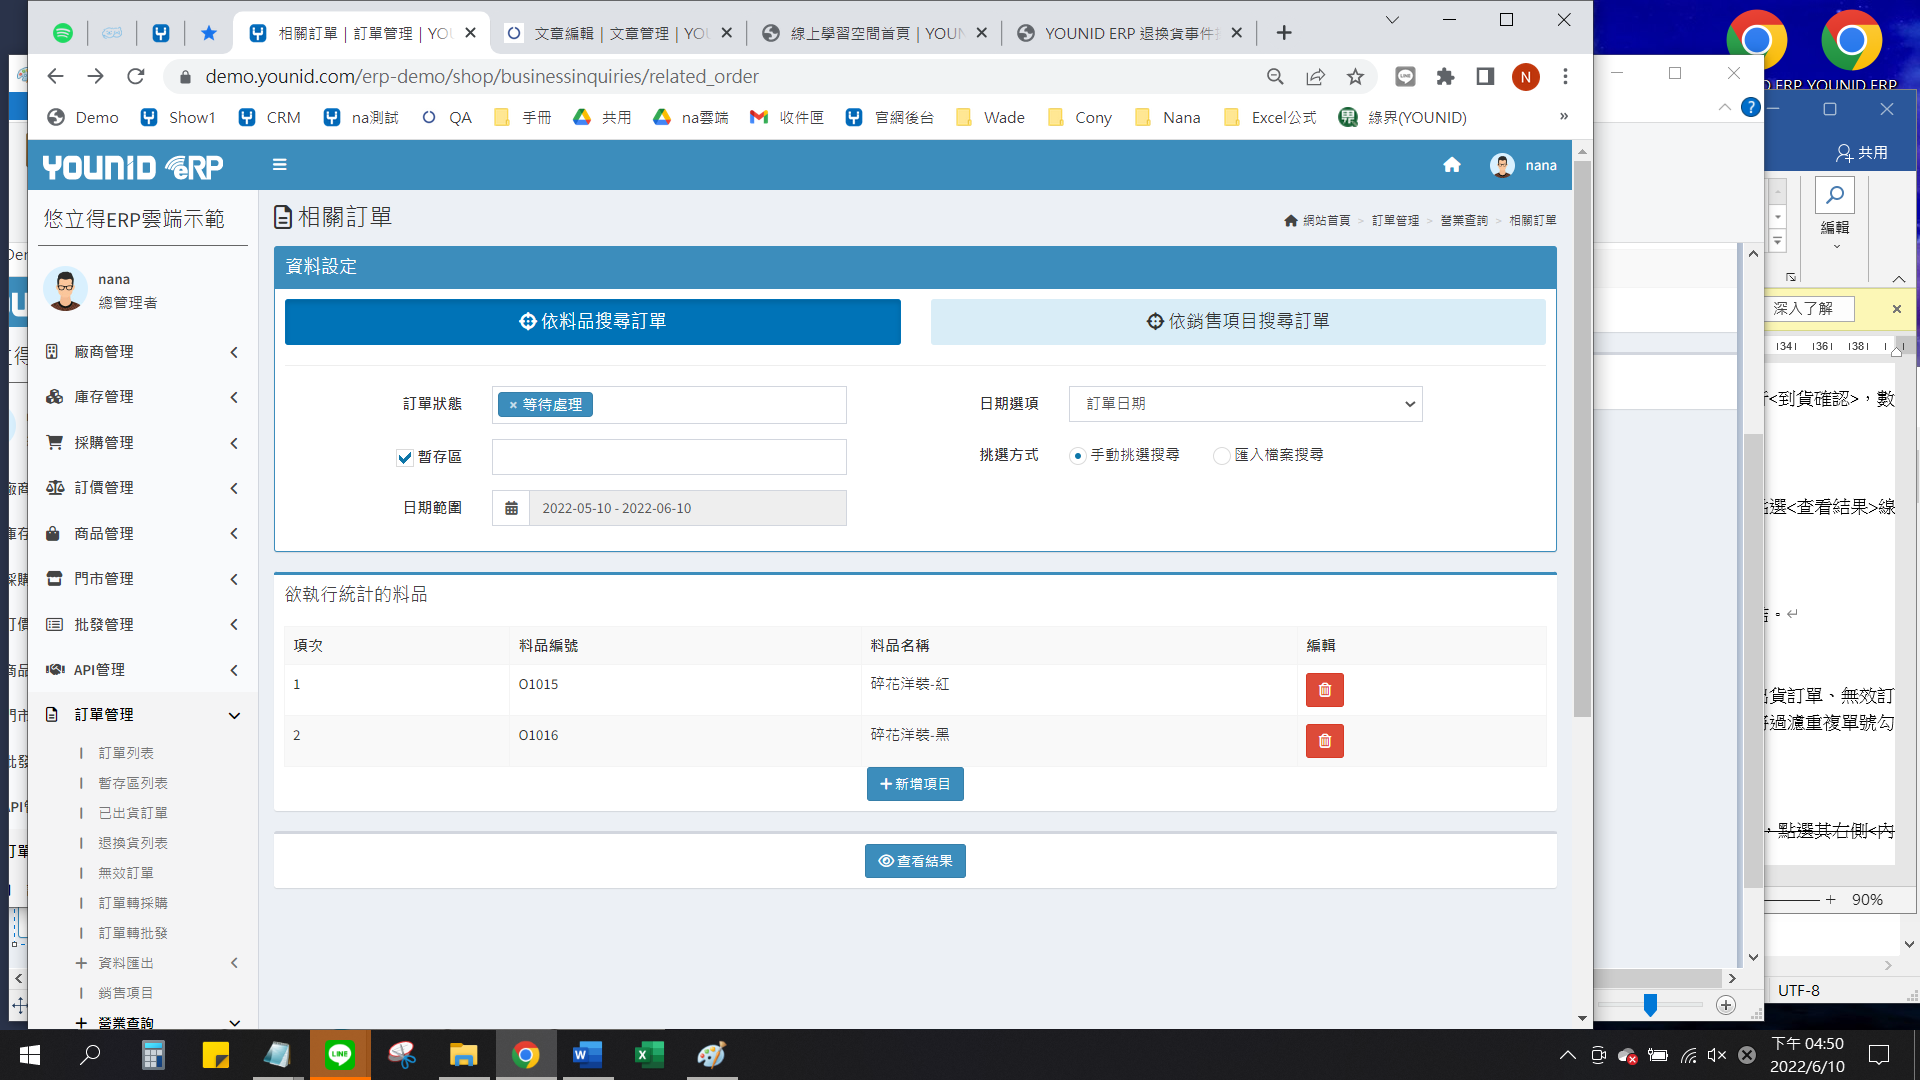Click the hamburger menu toggle icon
Screen dimensions: 1920x1080
coord(280,165)
